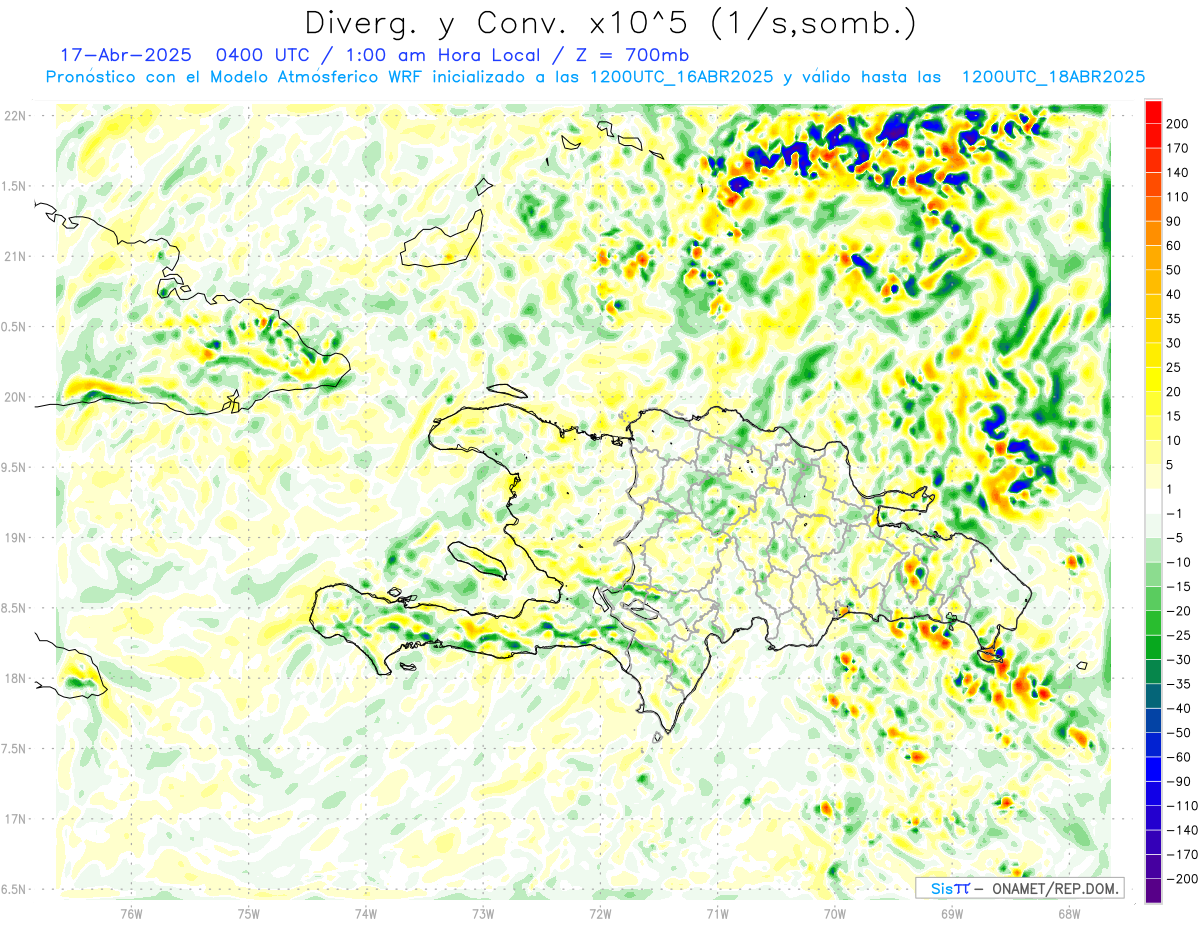This screenshot has height=927, width=1200.
Task: Click the "70W" longitude label
Action: 835,913
